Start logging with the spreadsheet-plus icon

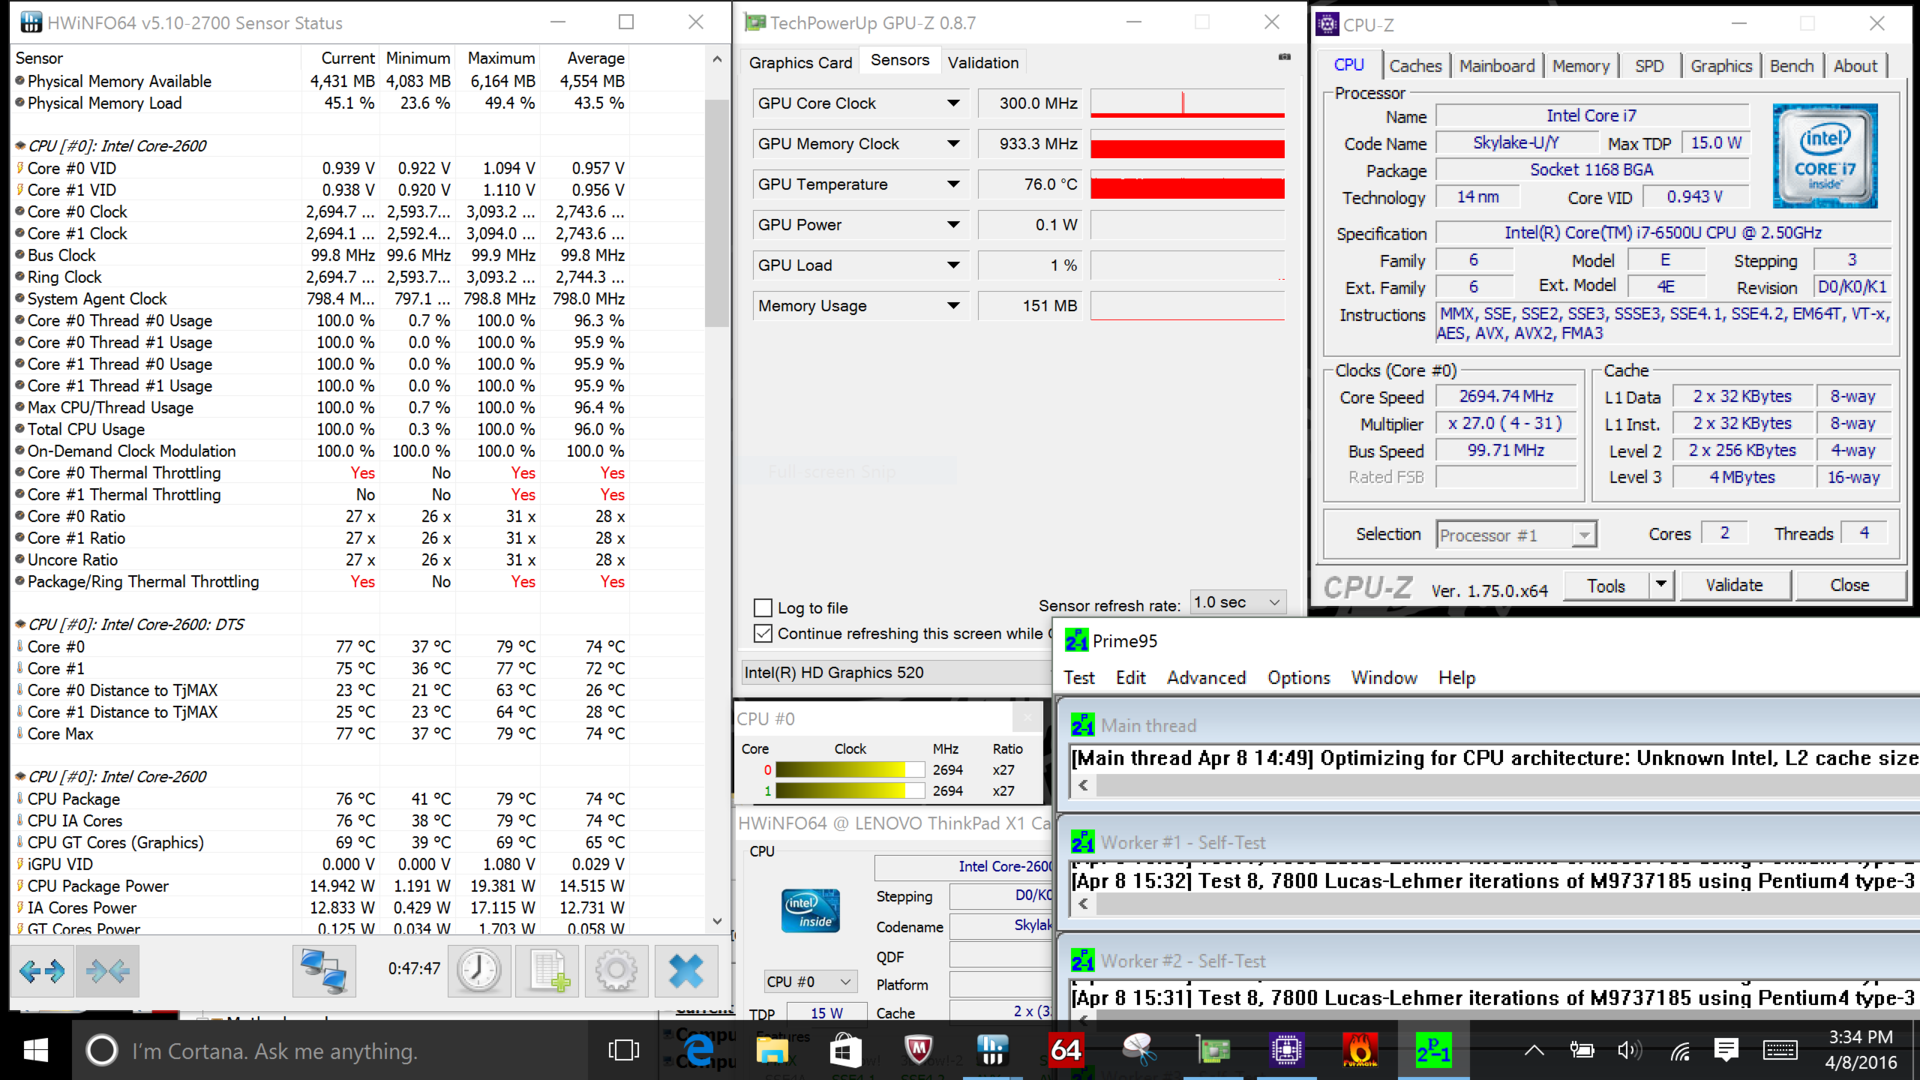[548, 970]
